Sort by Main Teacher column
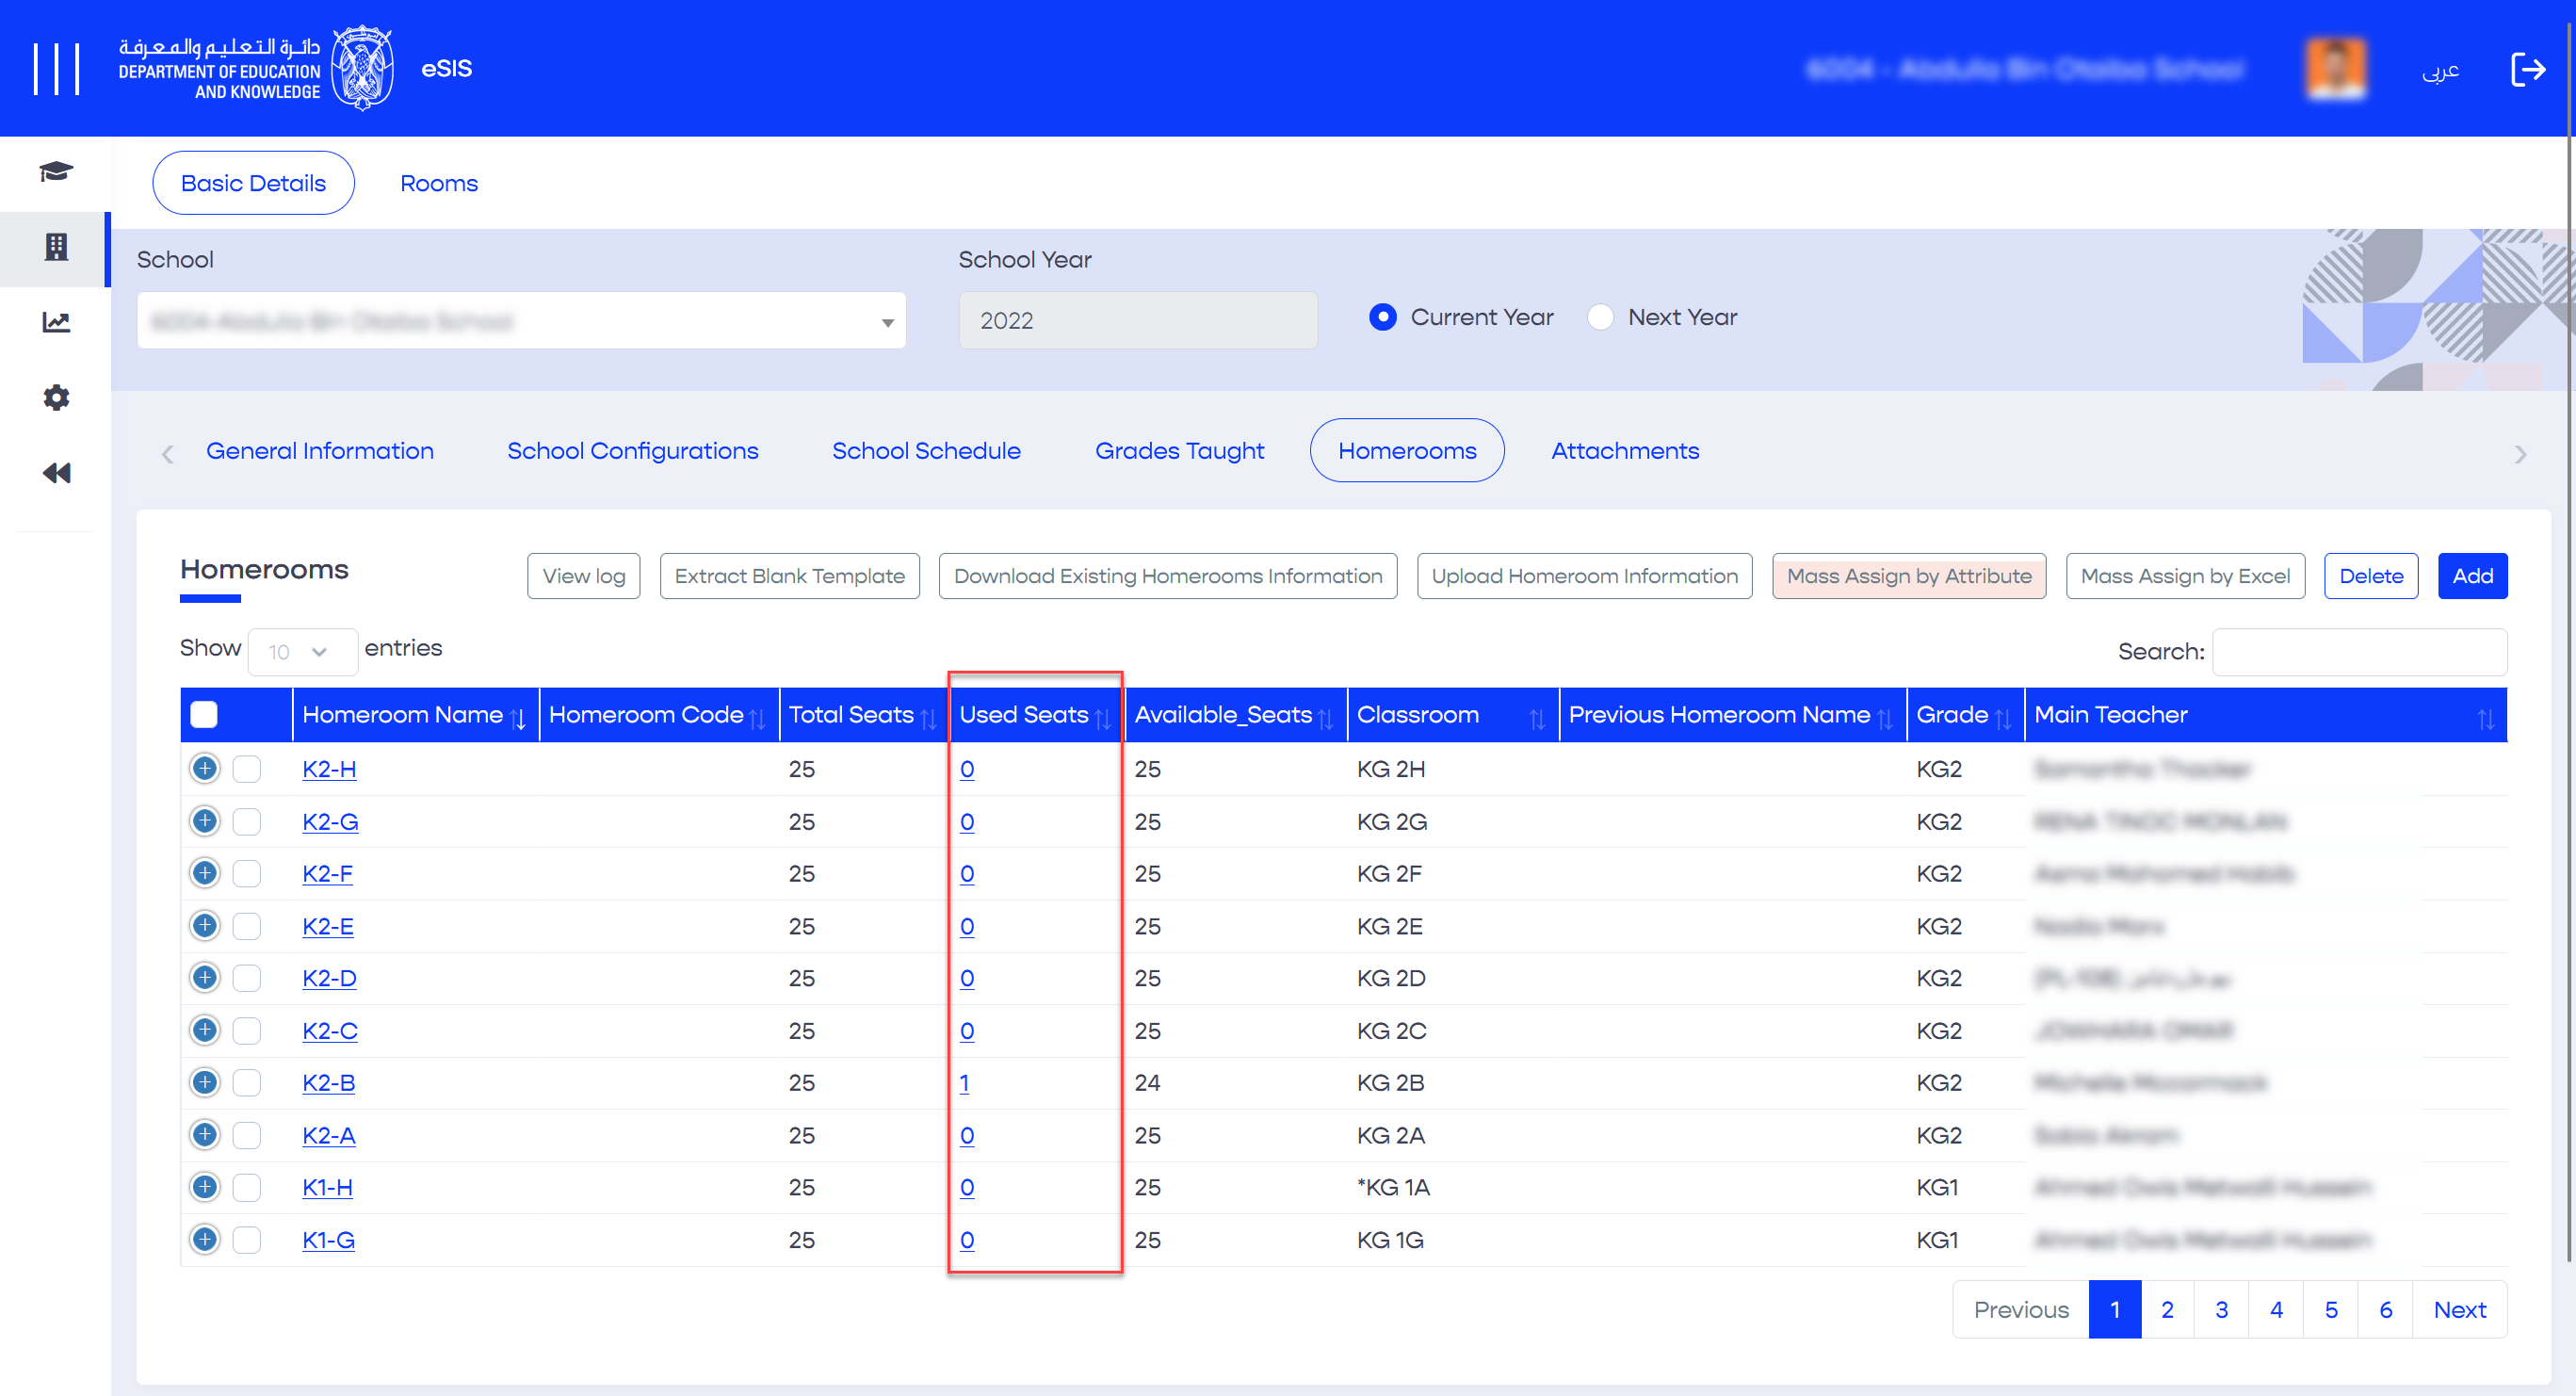The width and height of the screenshot is (2576, 1396). (x=2265, y=715)
